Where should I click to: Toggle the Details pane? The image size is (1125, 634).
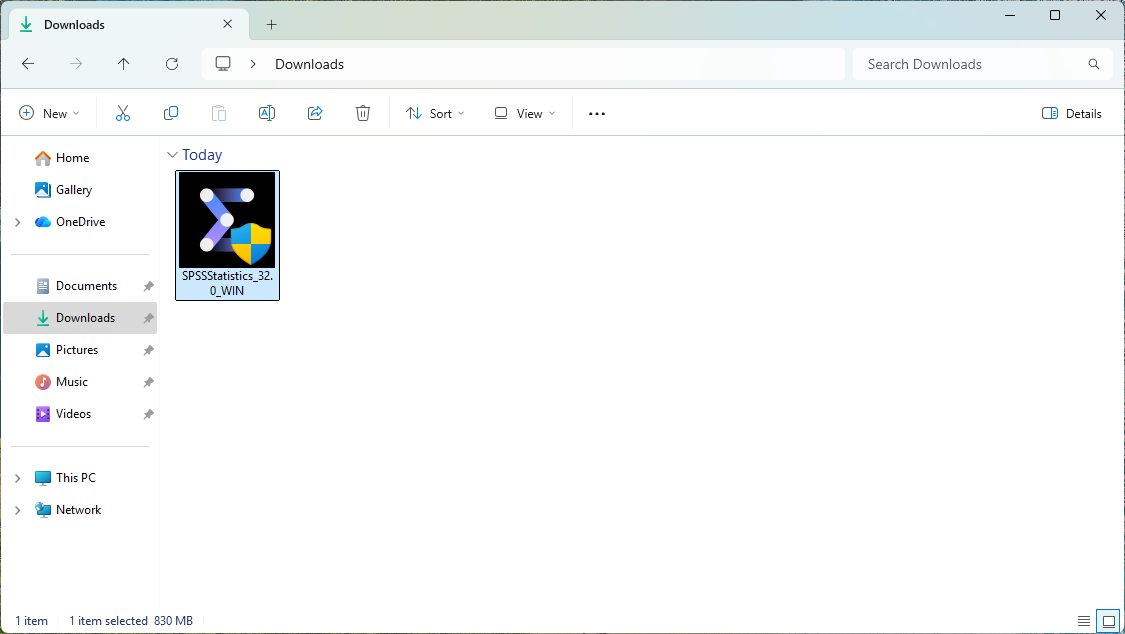click(1071, 113)
